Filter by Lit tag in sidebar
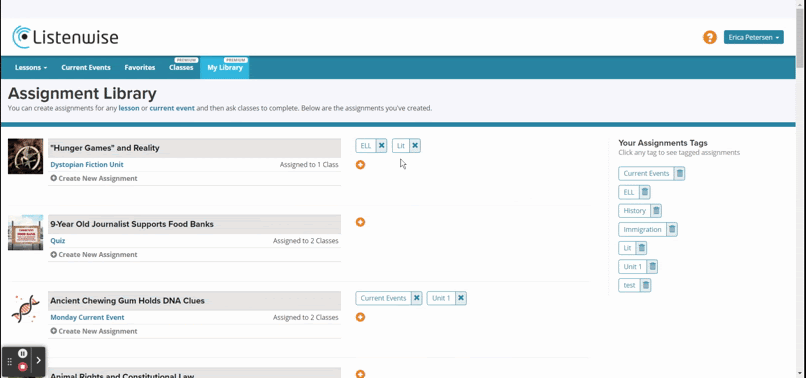Viewport: 806px width, 378px height. [x=627, y=248]
